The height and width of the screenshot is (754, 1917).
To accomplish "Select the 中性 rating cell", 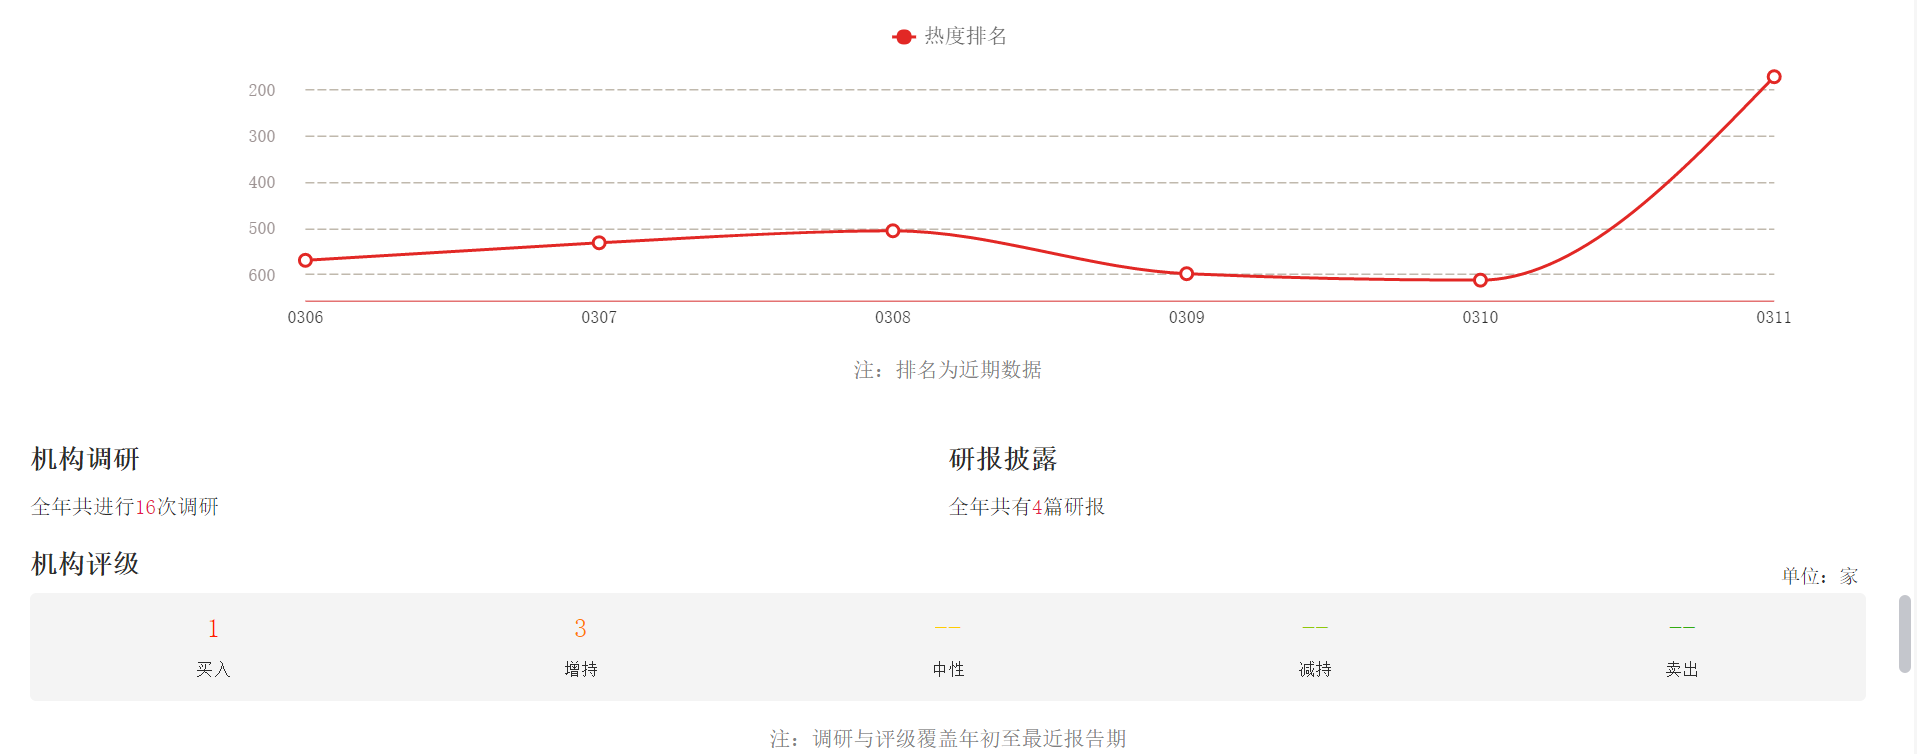I will click(947, 647).
